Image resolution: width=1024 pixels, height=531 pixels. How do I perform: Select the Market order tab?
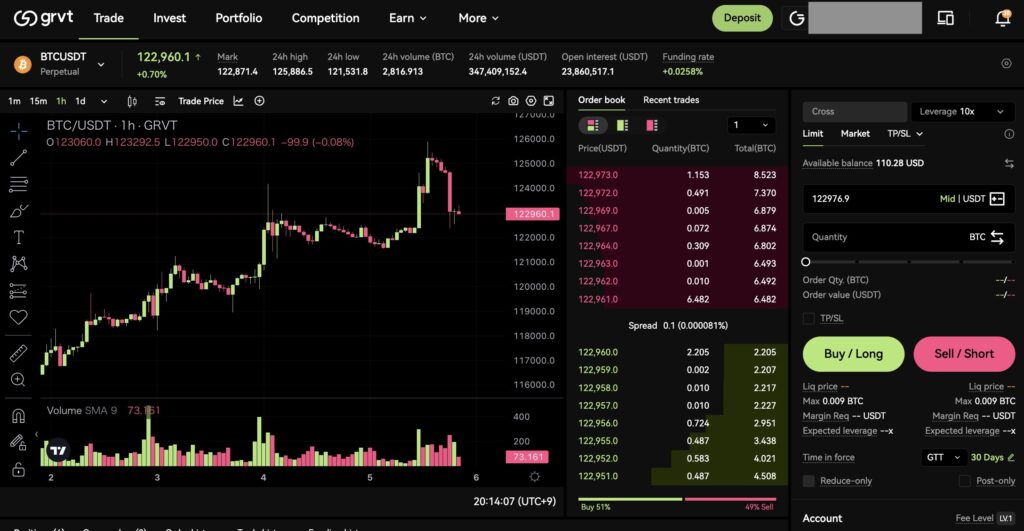click(855, 133)
